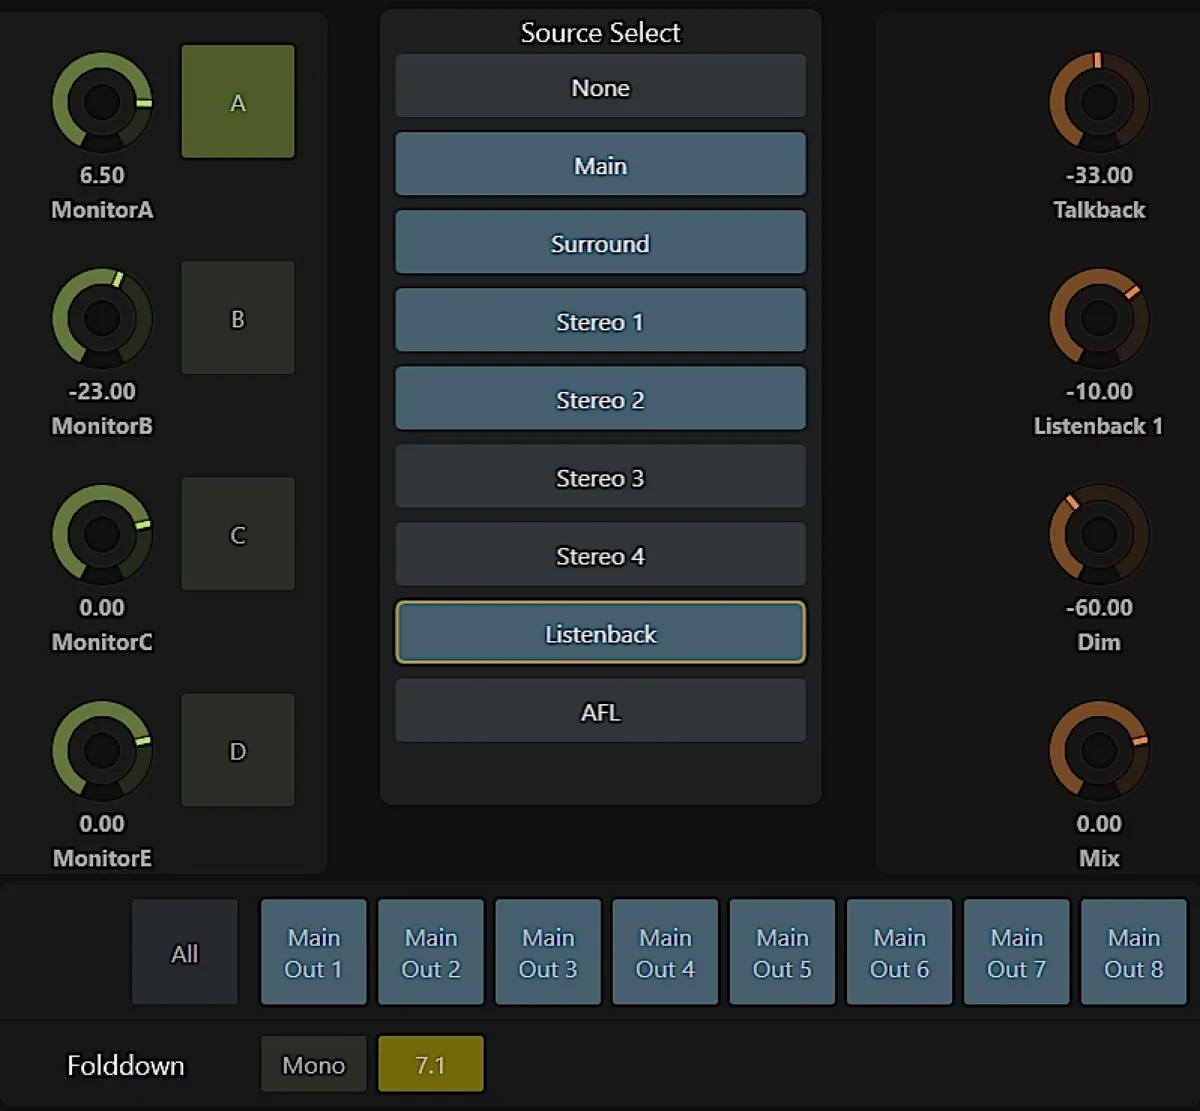Adjust the Mix level knob
The width and height of the screenshot is (1200, 1111).
click(1098, 750)
